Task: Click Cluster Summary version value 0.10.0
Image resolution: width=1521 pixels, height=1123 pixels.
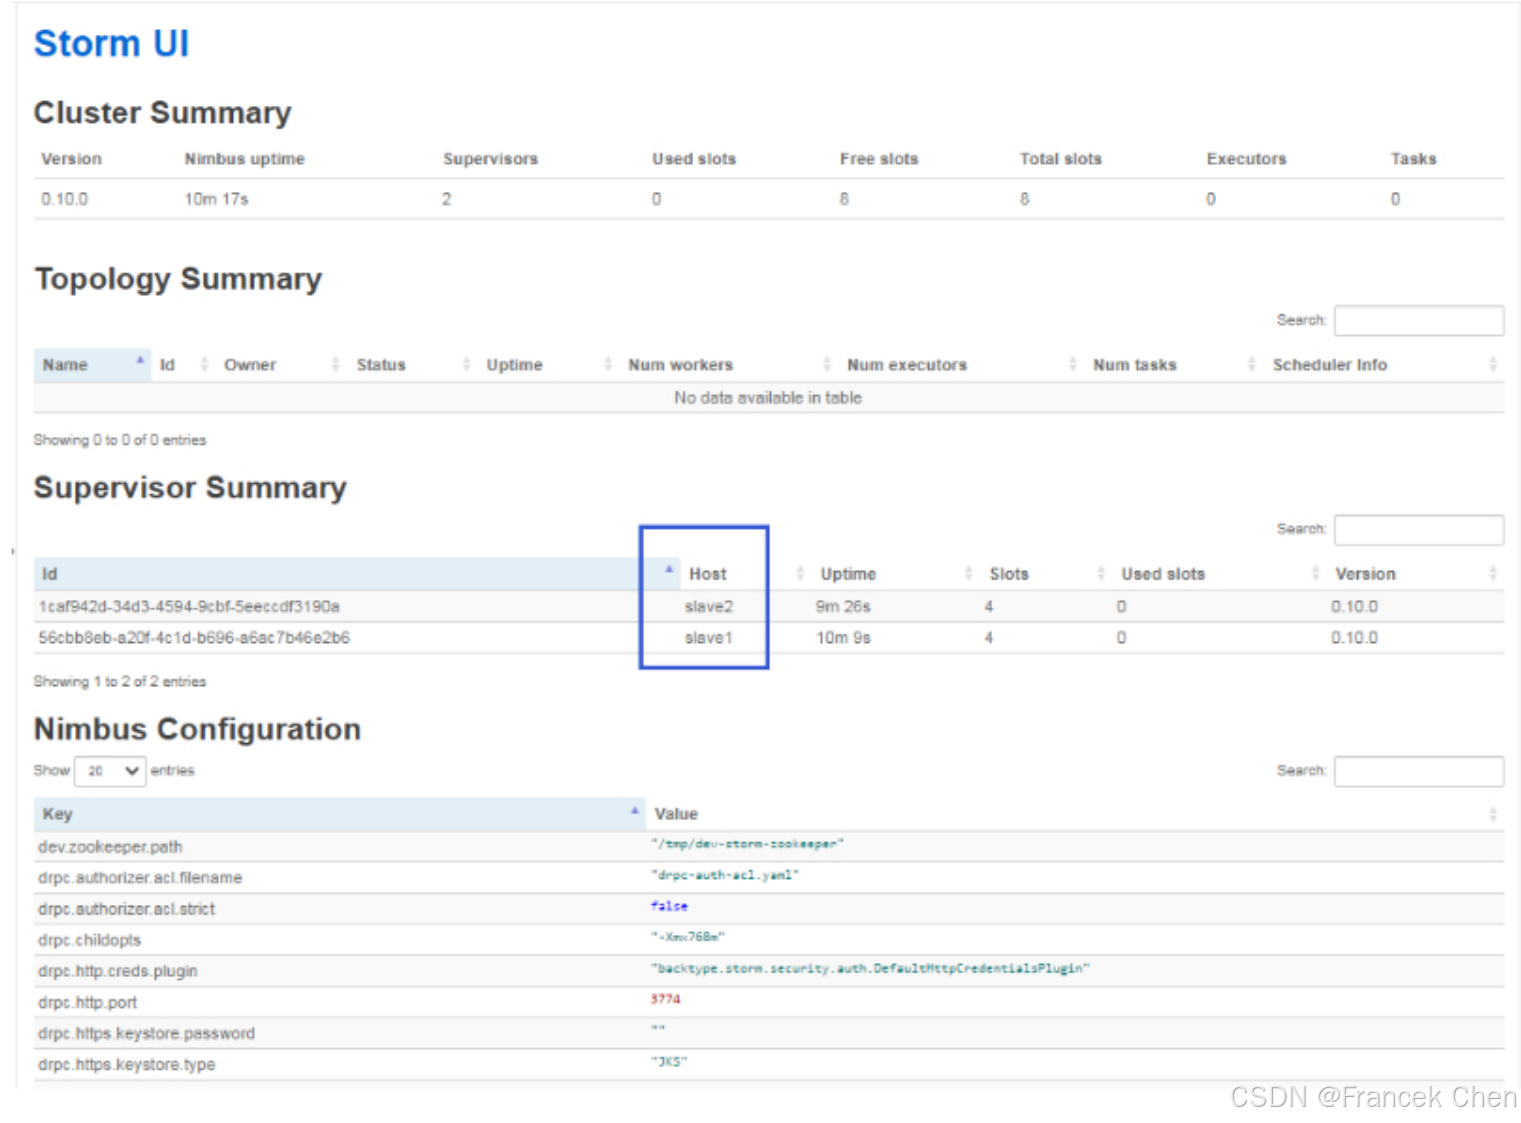Action: click(x=64, y=199)
